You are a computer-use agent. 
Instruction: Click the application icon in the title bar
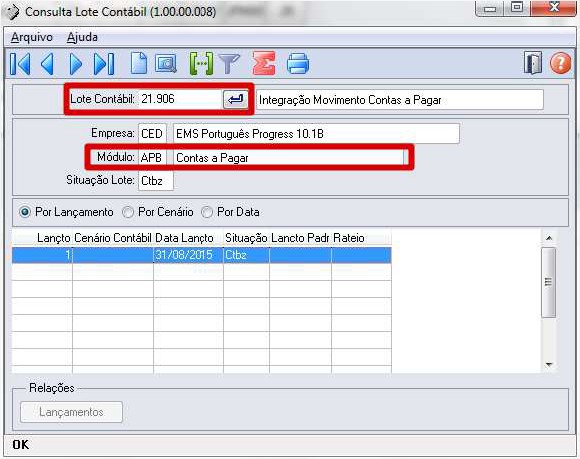coord(13,12)
